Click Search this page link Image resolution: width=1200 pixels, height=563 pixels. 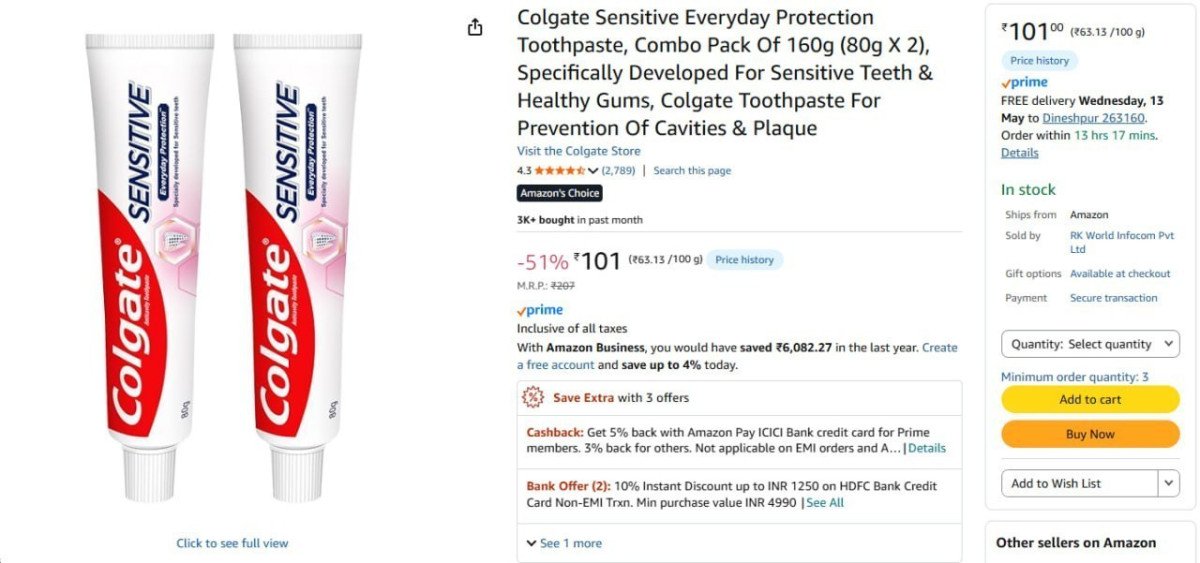click(x=692, y=171)
